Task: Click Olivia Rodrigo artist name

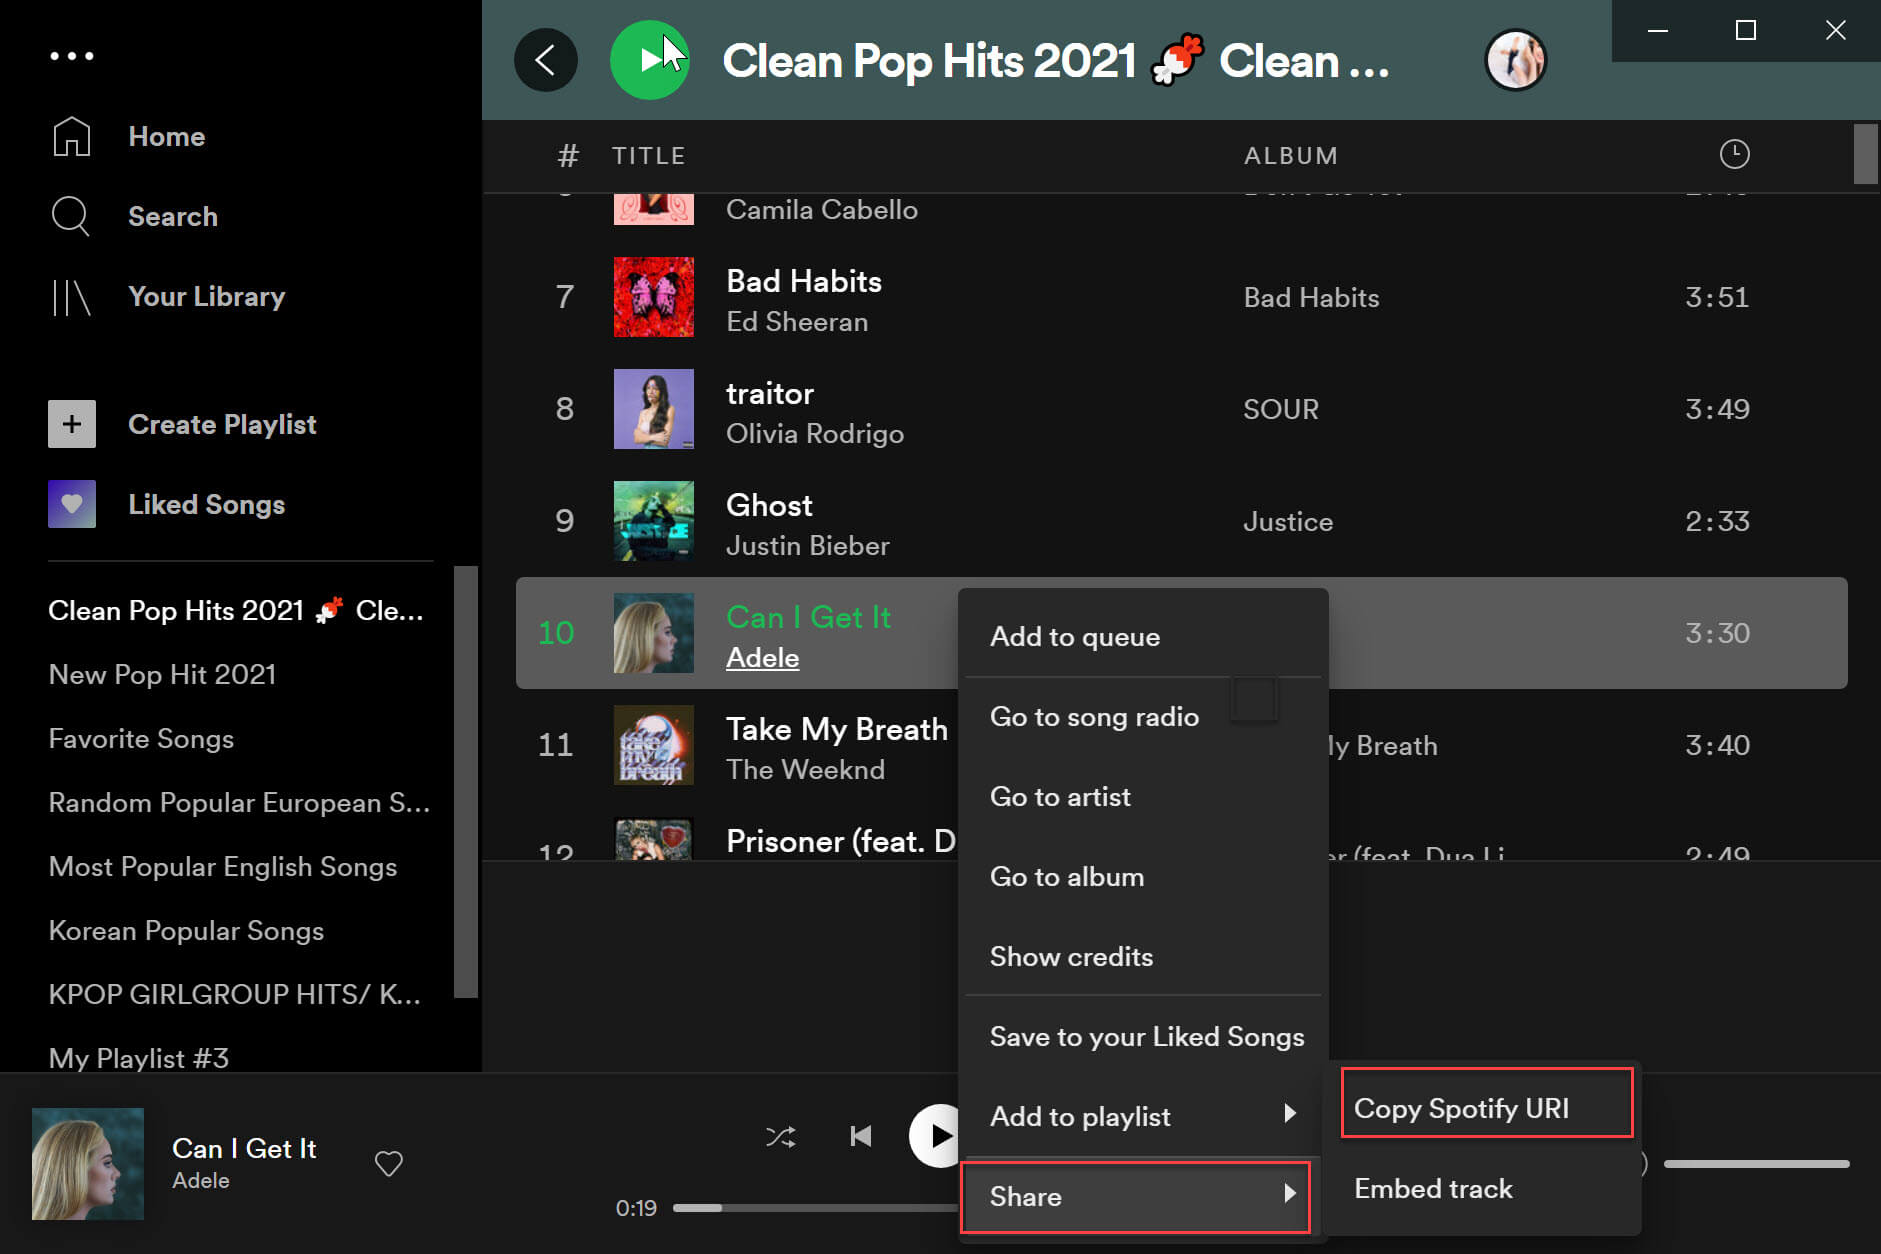Action: pos(815,434)
